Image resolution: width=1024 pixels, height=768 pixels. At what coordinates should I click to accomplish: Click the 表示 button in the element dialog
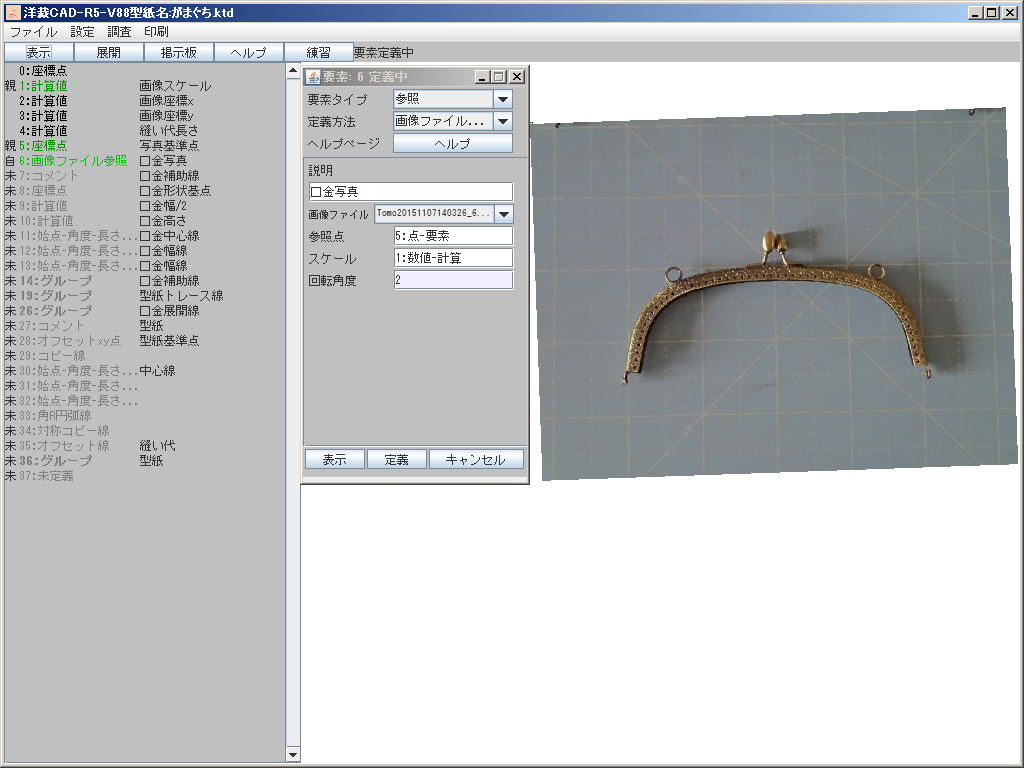[334, 460]
